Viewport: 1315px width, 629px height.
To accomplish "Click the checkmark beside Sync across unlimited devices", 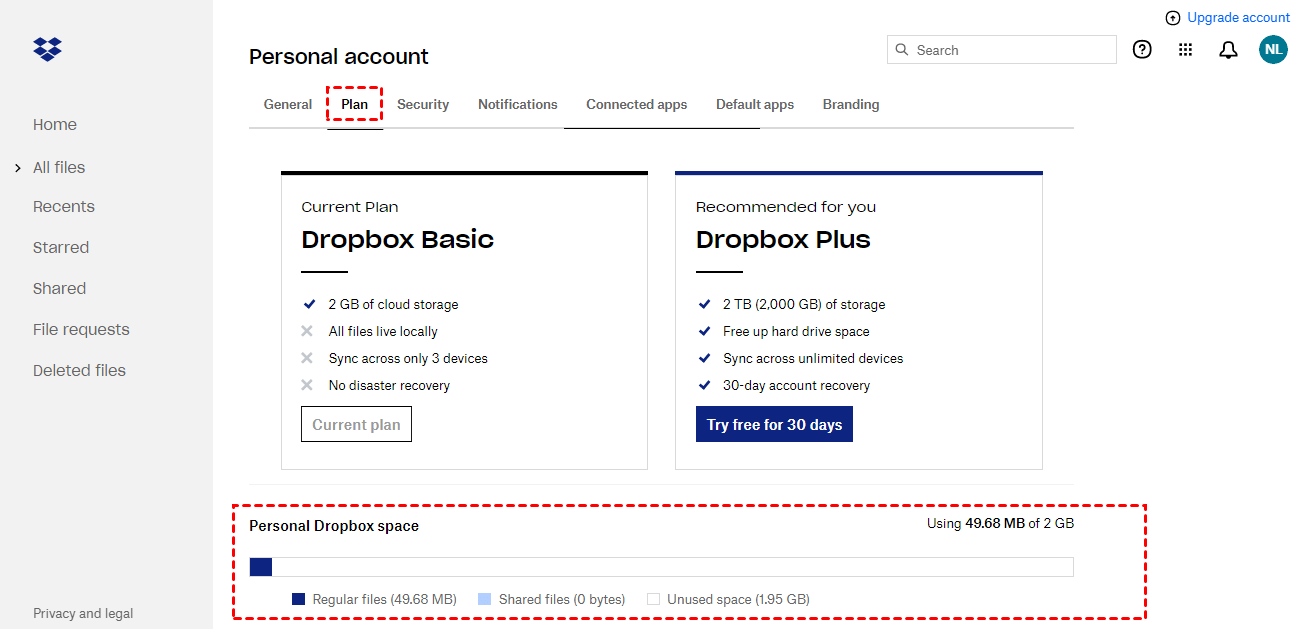I will (703, 358).
